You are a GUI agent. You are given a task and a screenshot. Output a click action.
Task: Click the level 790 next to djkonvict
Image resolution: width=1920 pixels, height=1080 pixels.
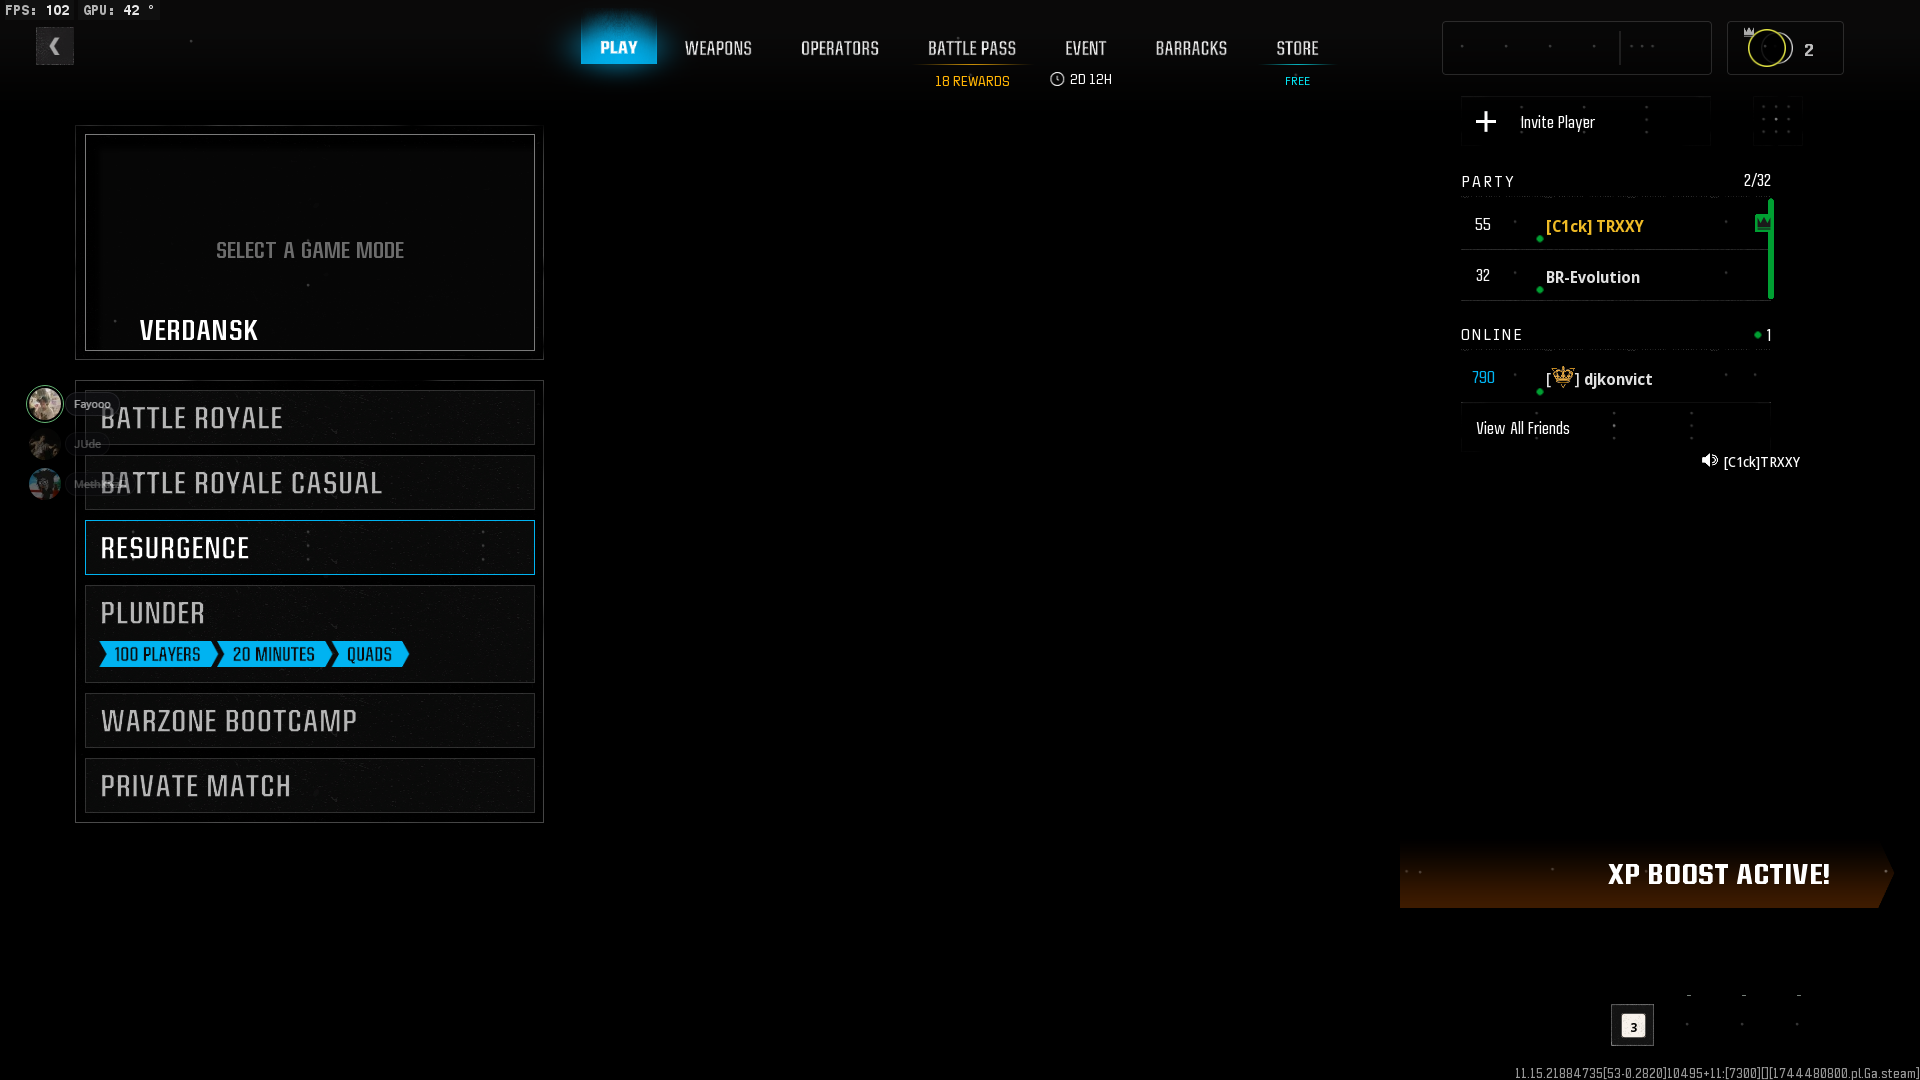(x=1483, y=378)
